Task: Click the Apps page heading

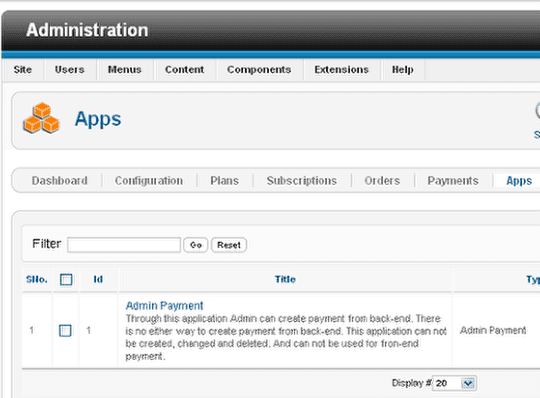Action: click(x=98, y=119)
